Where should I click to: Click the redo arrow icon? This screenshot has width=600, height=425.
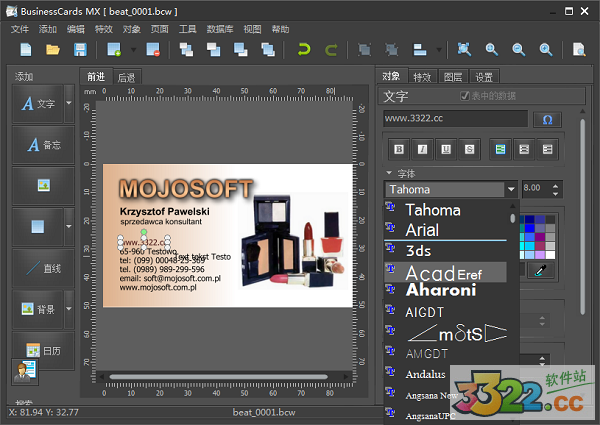coord(331,50)
